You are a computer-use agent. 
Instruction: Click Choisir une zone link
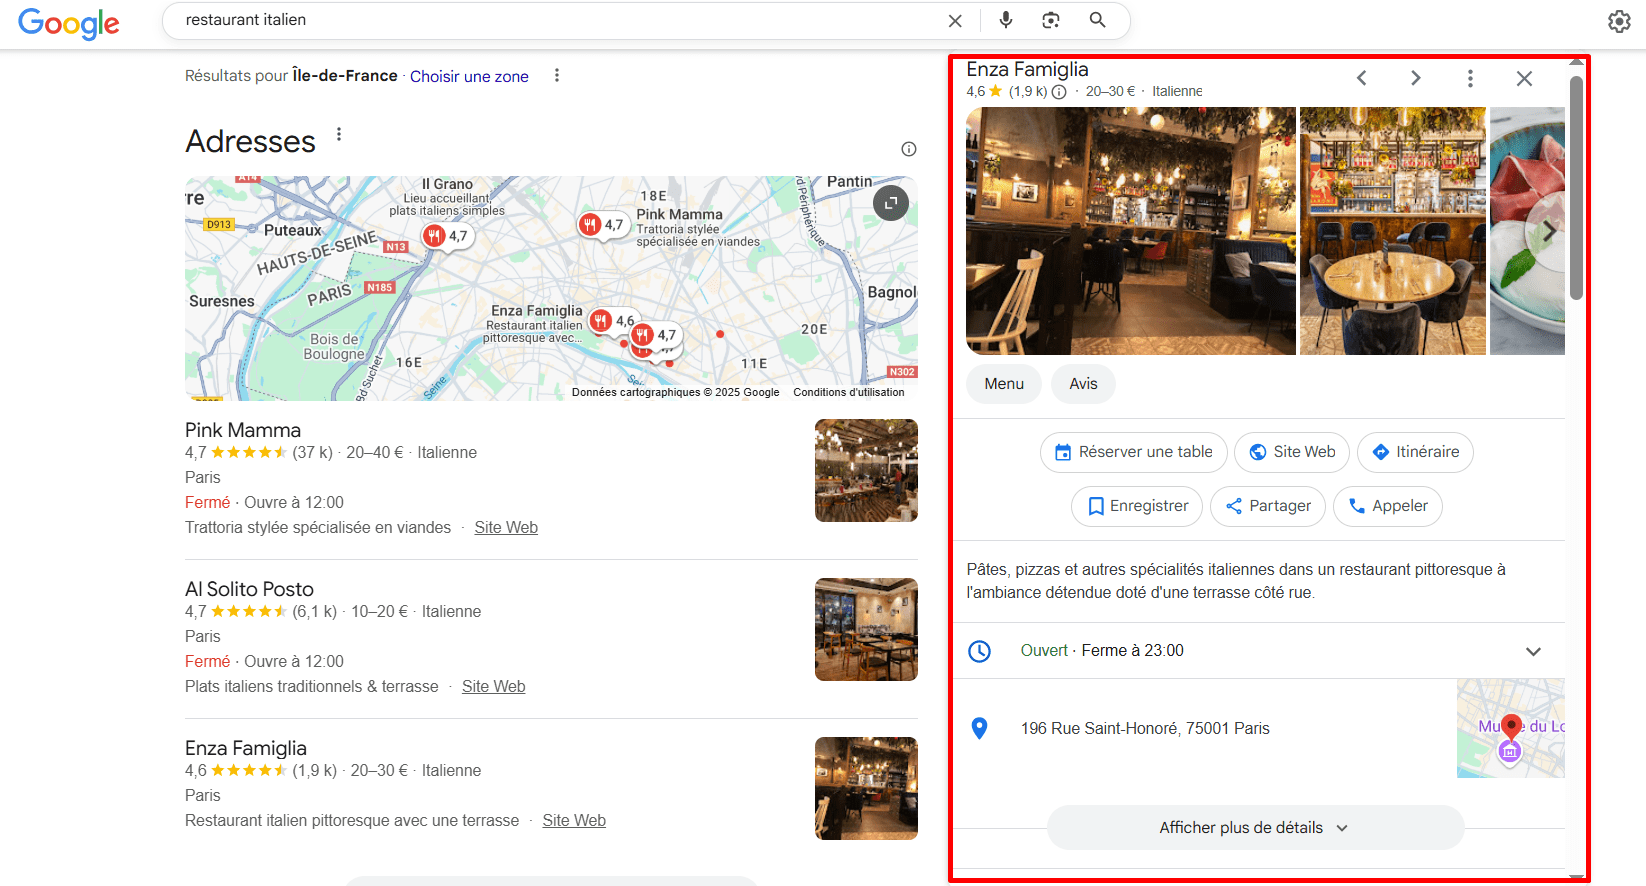tap(469, 76)
